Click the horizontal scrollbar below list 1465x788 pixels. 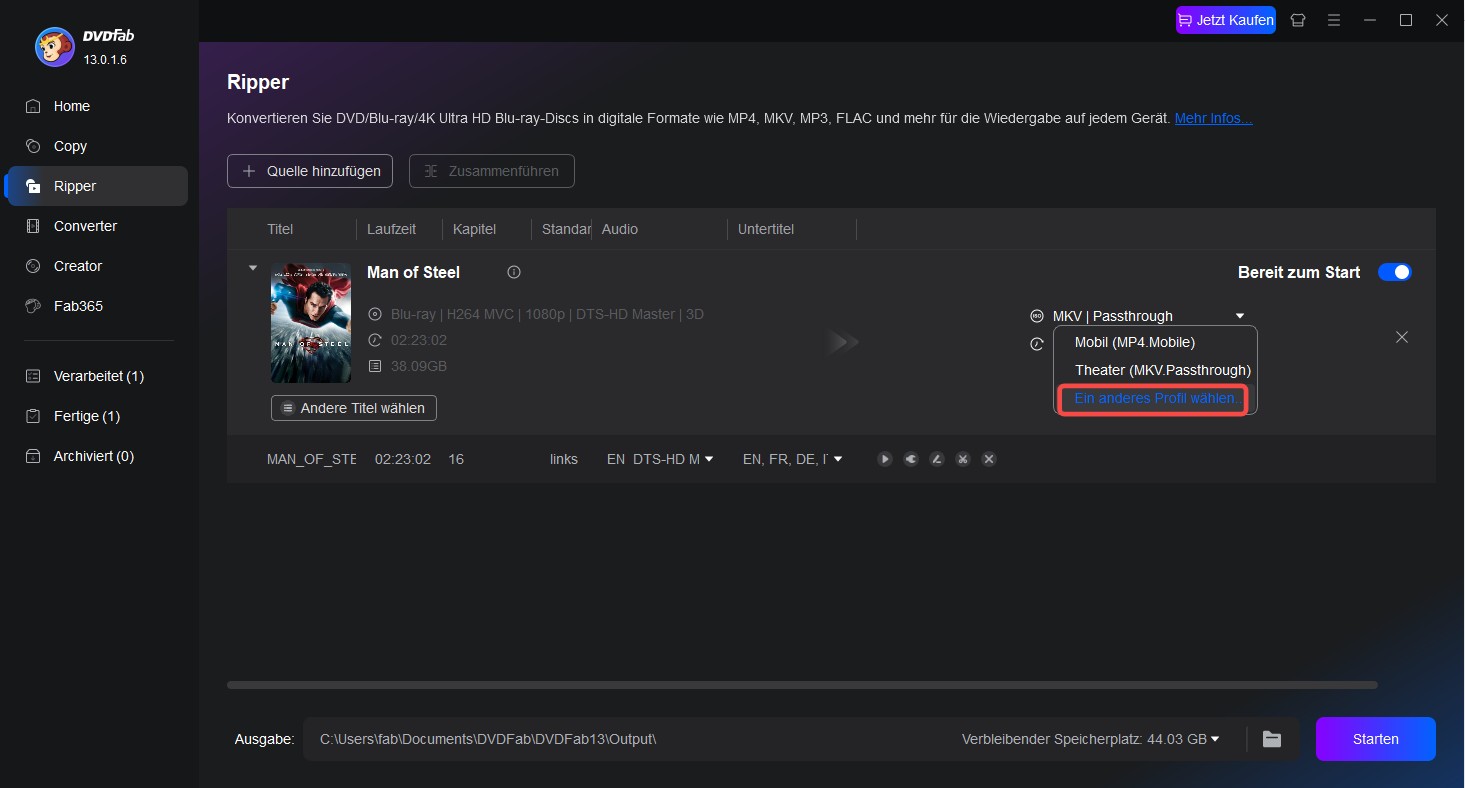pyautogui.click(x=802, y=685)
